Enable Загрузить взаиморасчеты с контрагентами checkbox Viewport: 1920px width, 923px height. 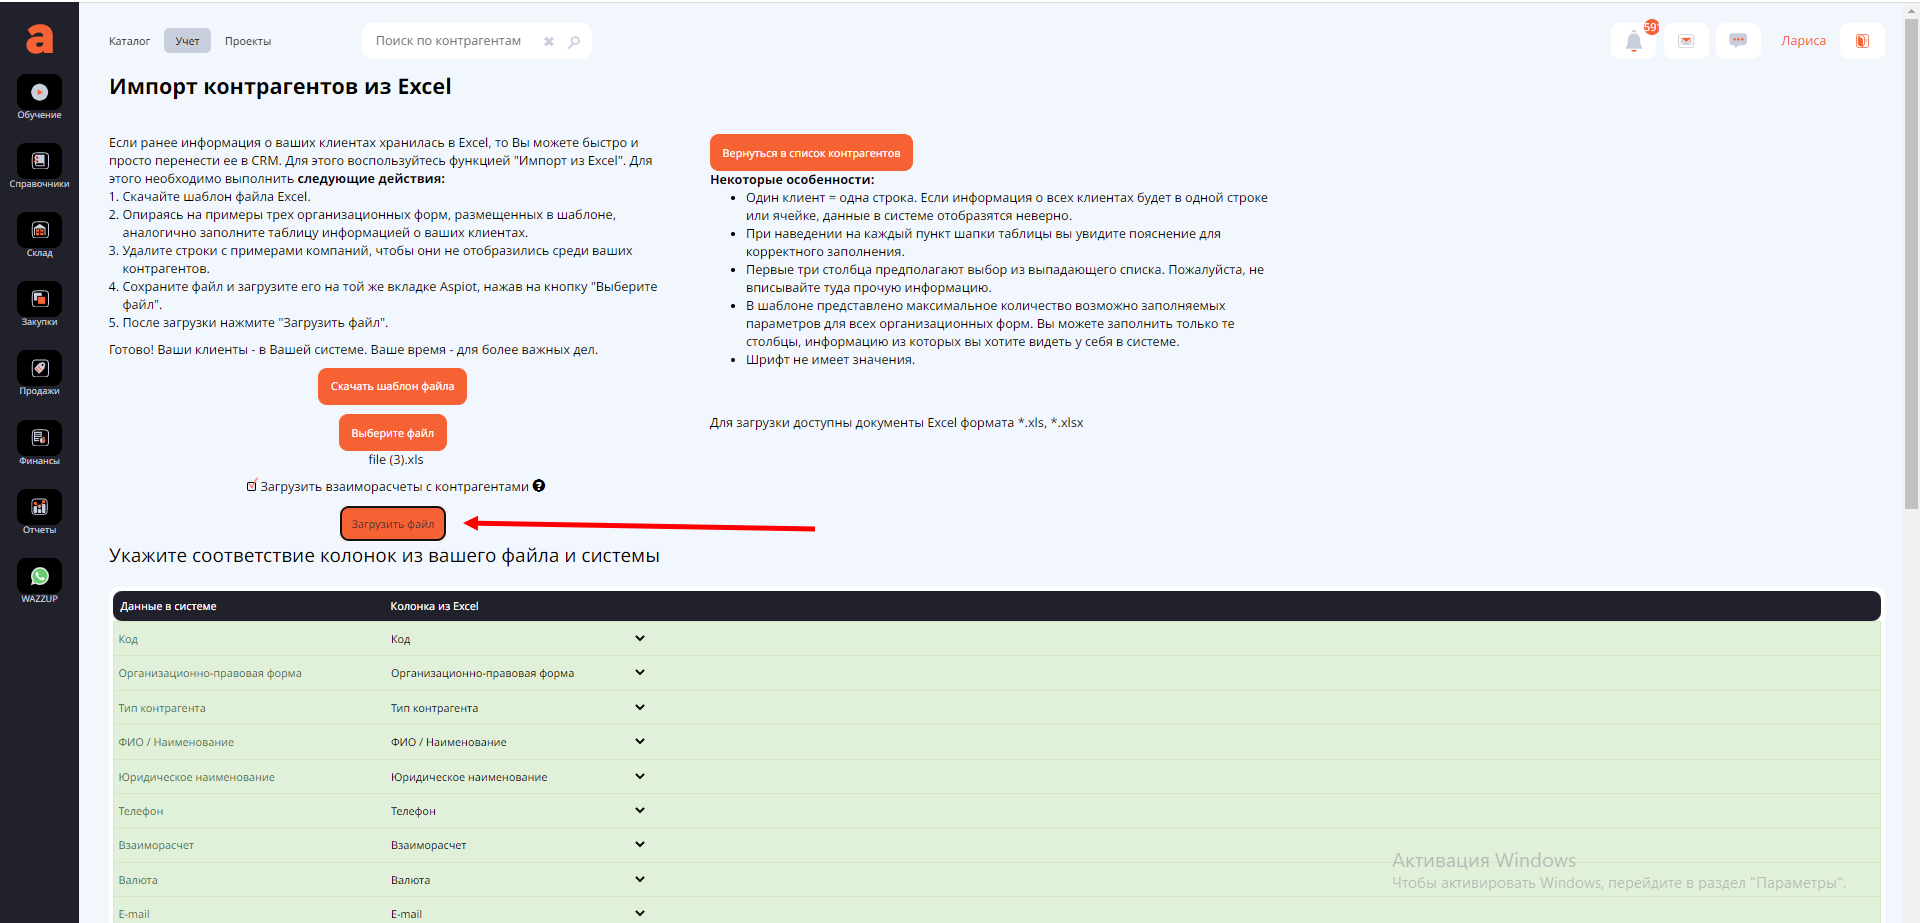tap(252, 486)
